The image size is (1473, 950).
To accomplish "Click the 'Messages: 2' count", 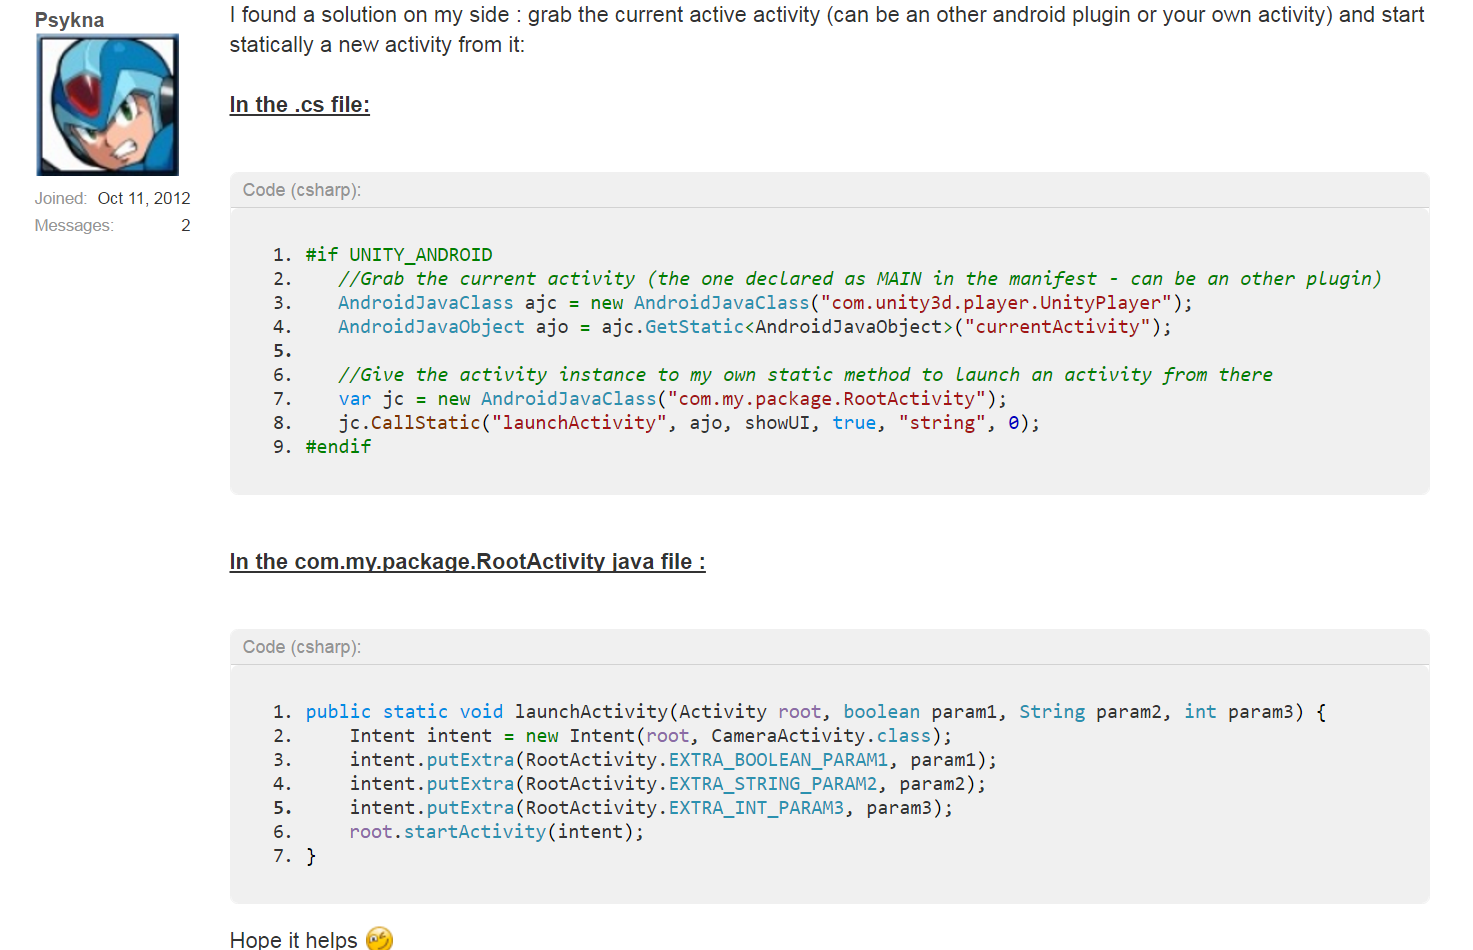I will click(113, 225).
